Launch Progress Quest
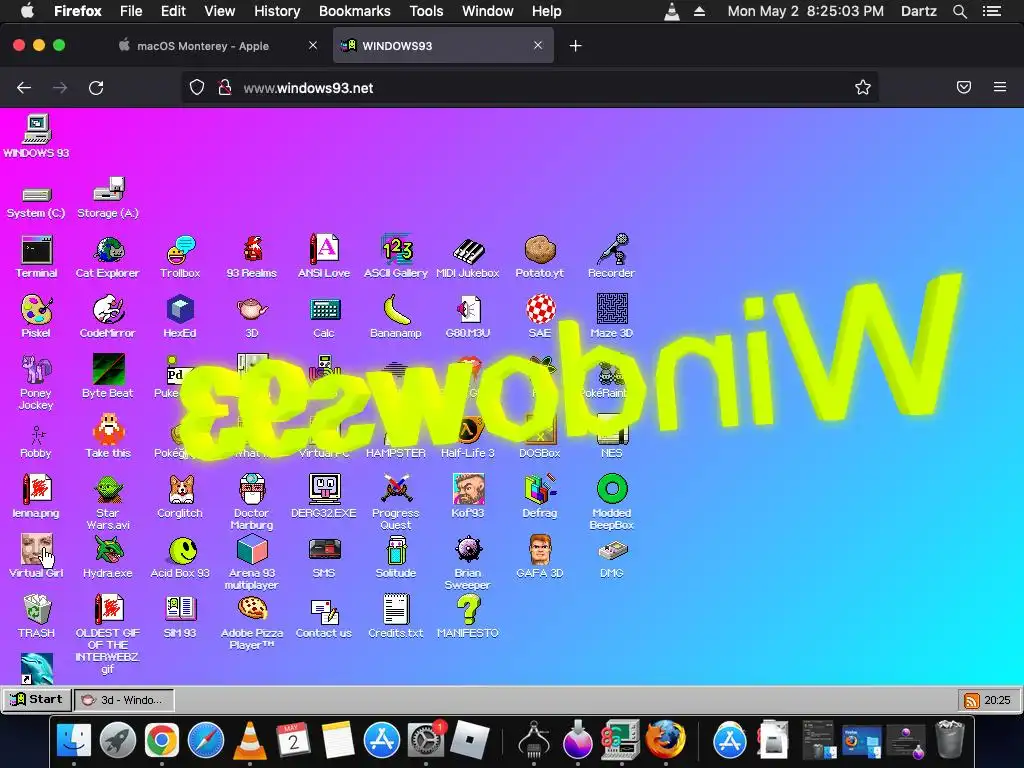 click(396, 490)
